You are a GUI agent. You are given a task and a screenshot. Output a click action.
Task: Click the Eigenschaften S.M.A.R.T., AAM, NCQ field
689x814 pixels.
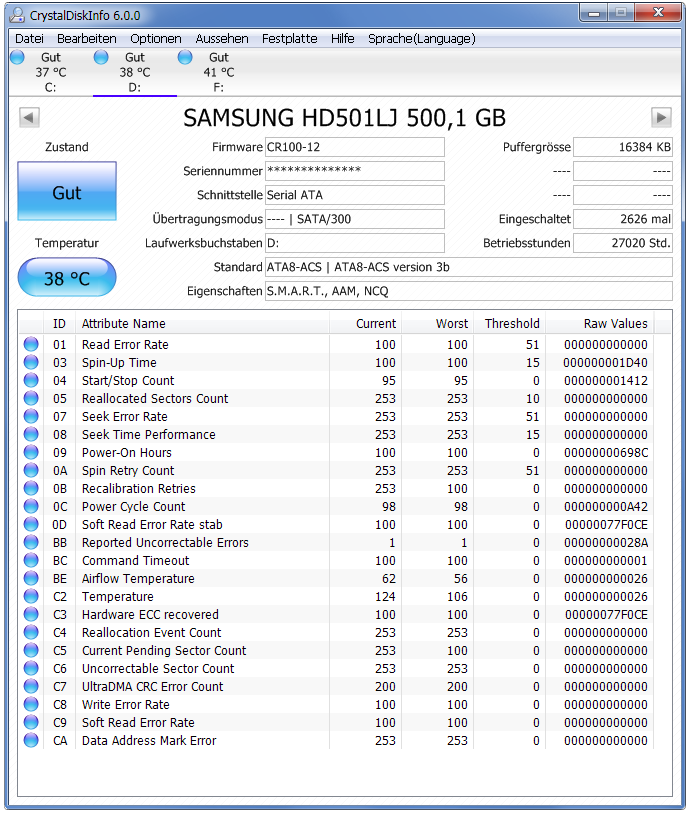(x=469, y=291)
